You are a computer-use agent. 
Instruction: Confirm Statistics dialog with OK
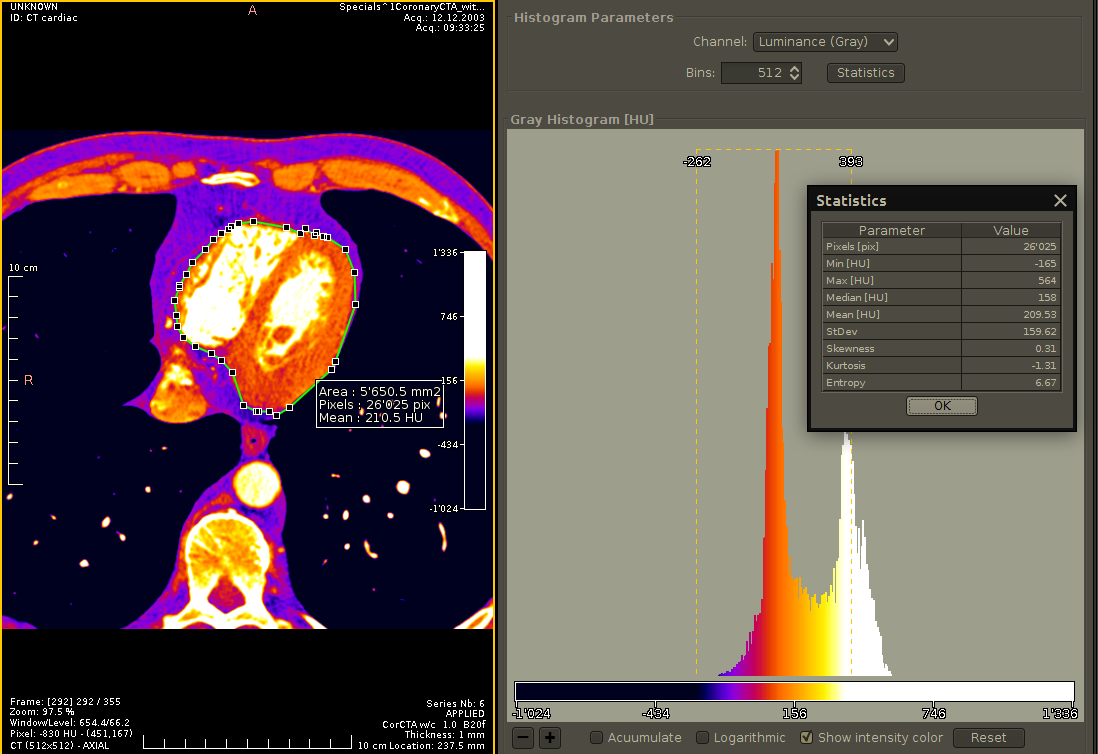tap(942, 406)
